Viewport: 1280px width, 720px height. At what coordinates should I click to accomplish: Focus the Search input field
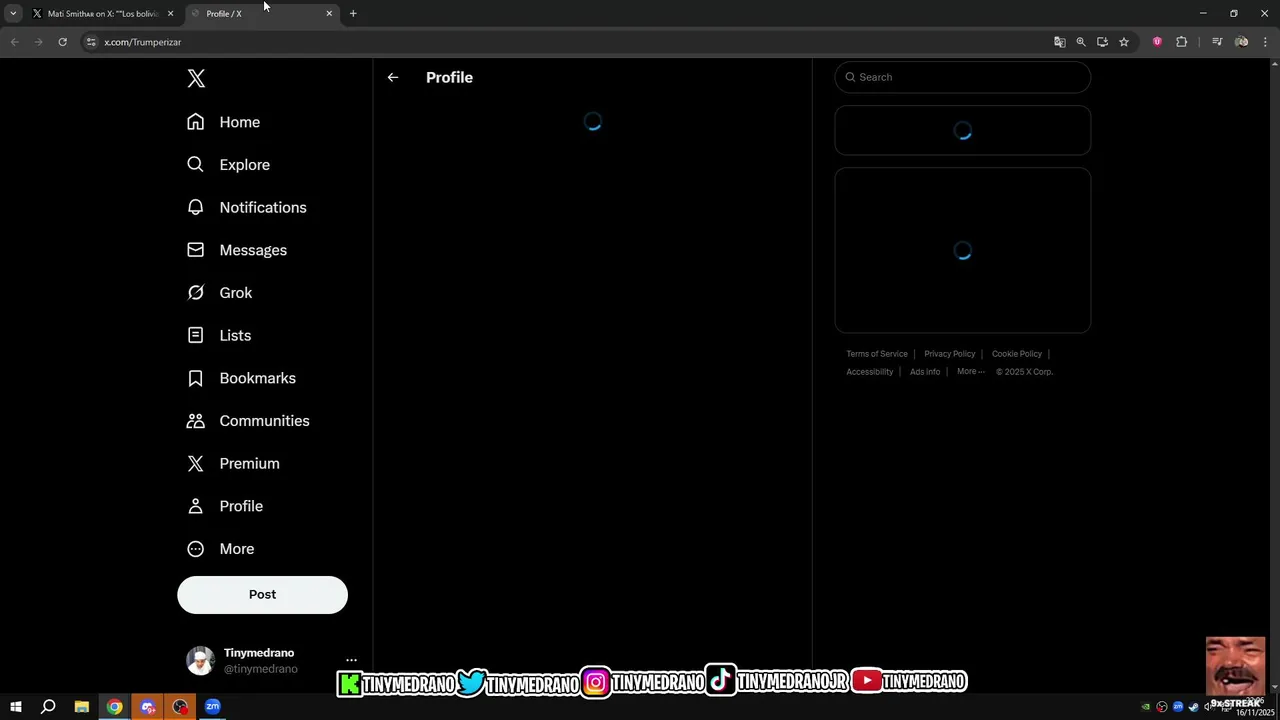coord(962,77)
